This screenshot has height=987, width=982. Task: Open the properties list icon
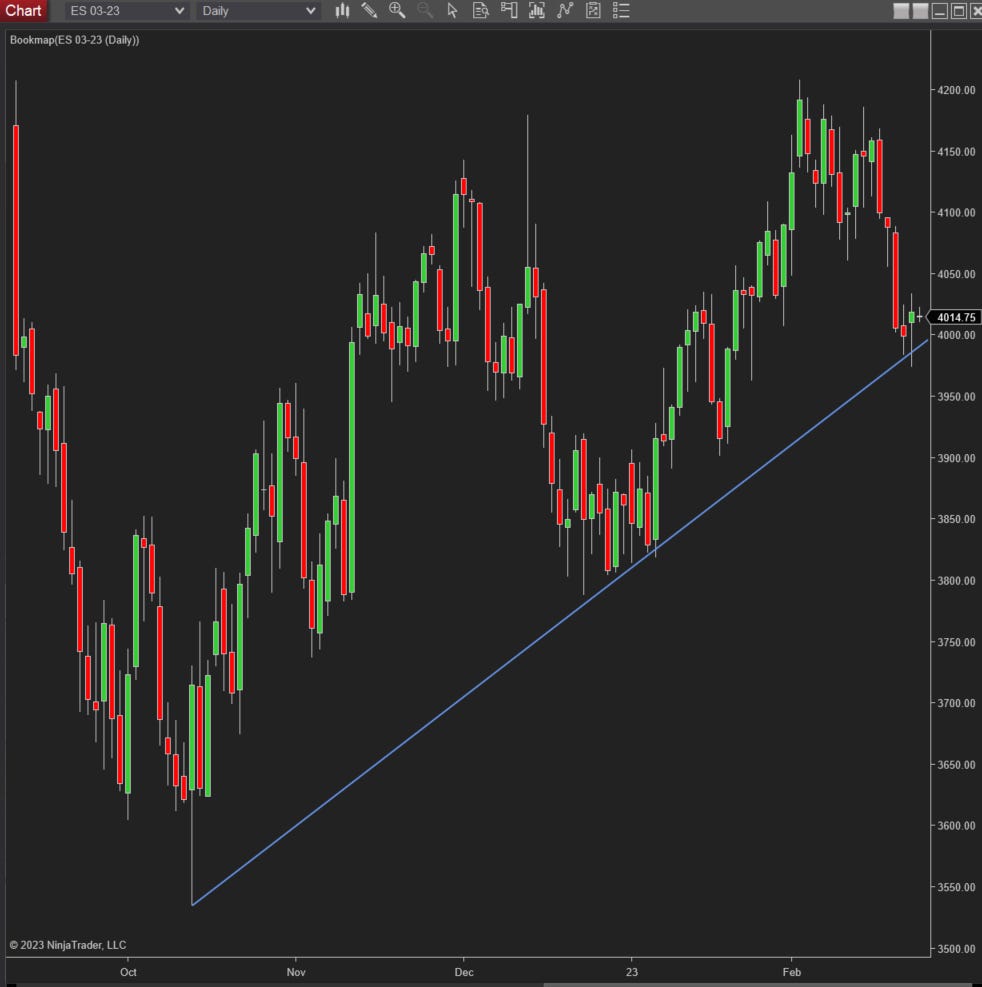[x=621, y=11]
